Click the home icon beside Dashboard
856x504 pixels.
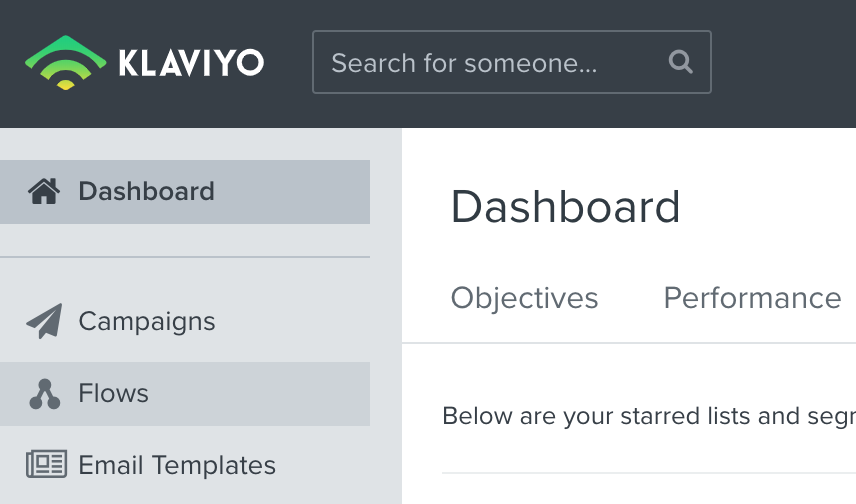pyautogui.click(x=43, y=191)
